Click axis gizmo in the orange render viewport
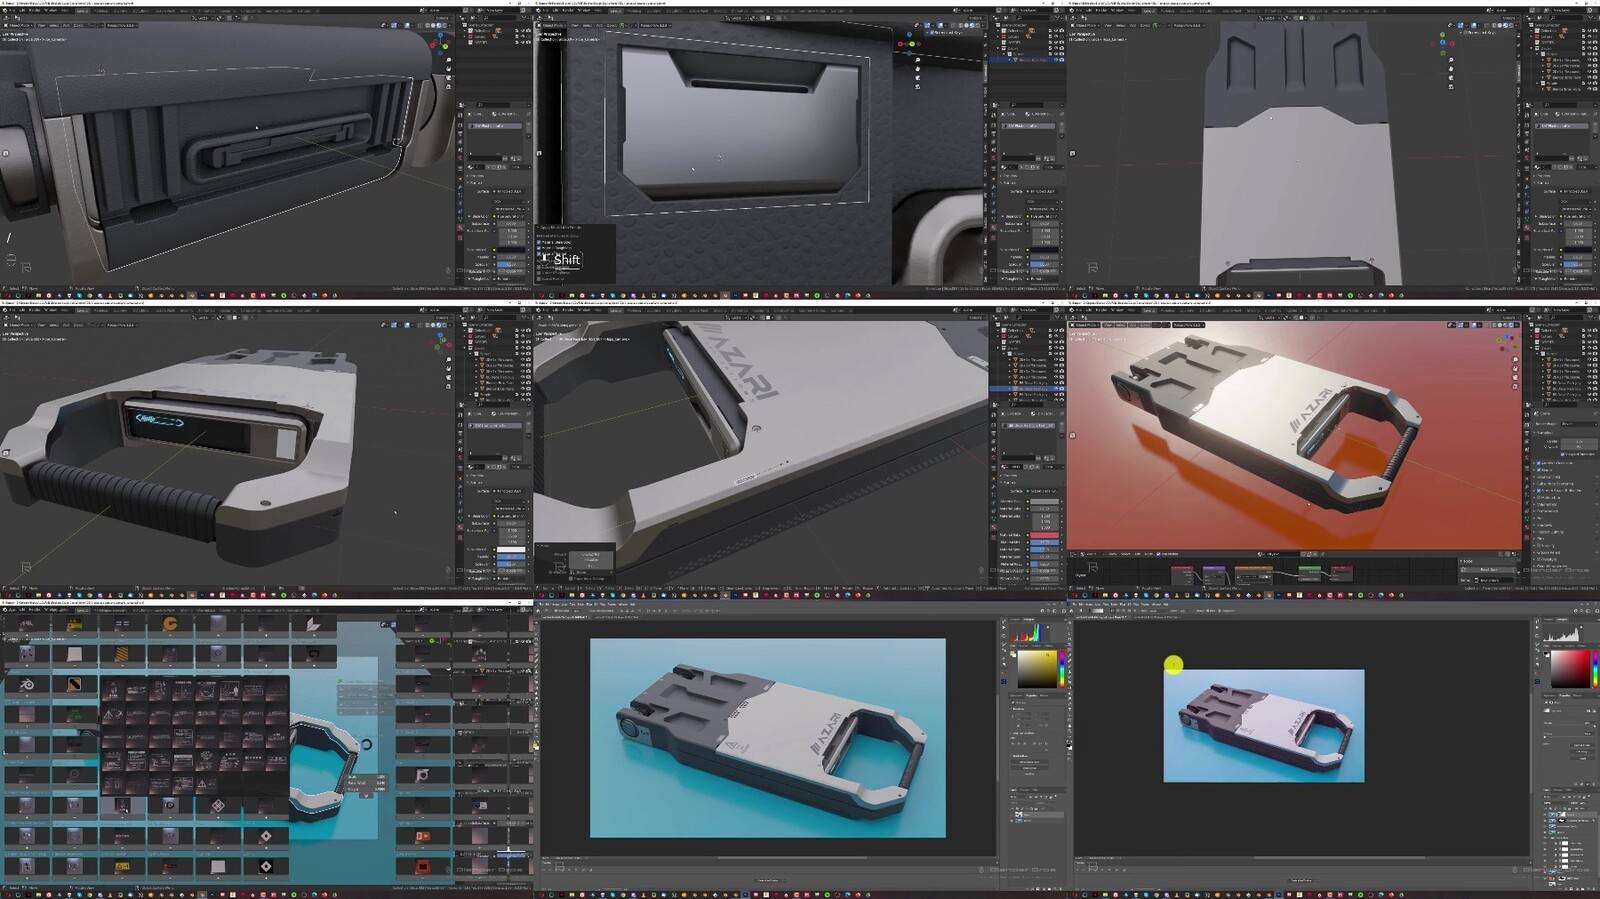Screen dimensions: 1600x899 (x=1505, y=342)
